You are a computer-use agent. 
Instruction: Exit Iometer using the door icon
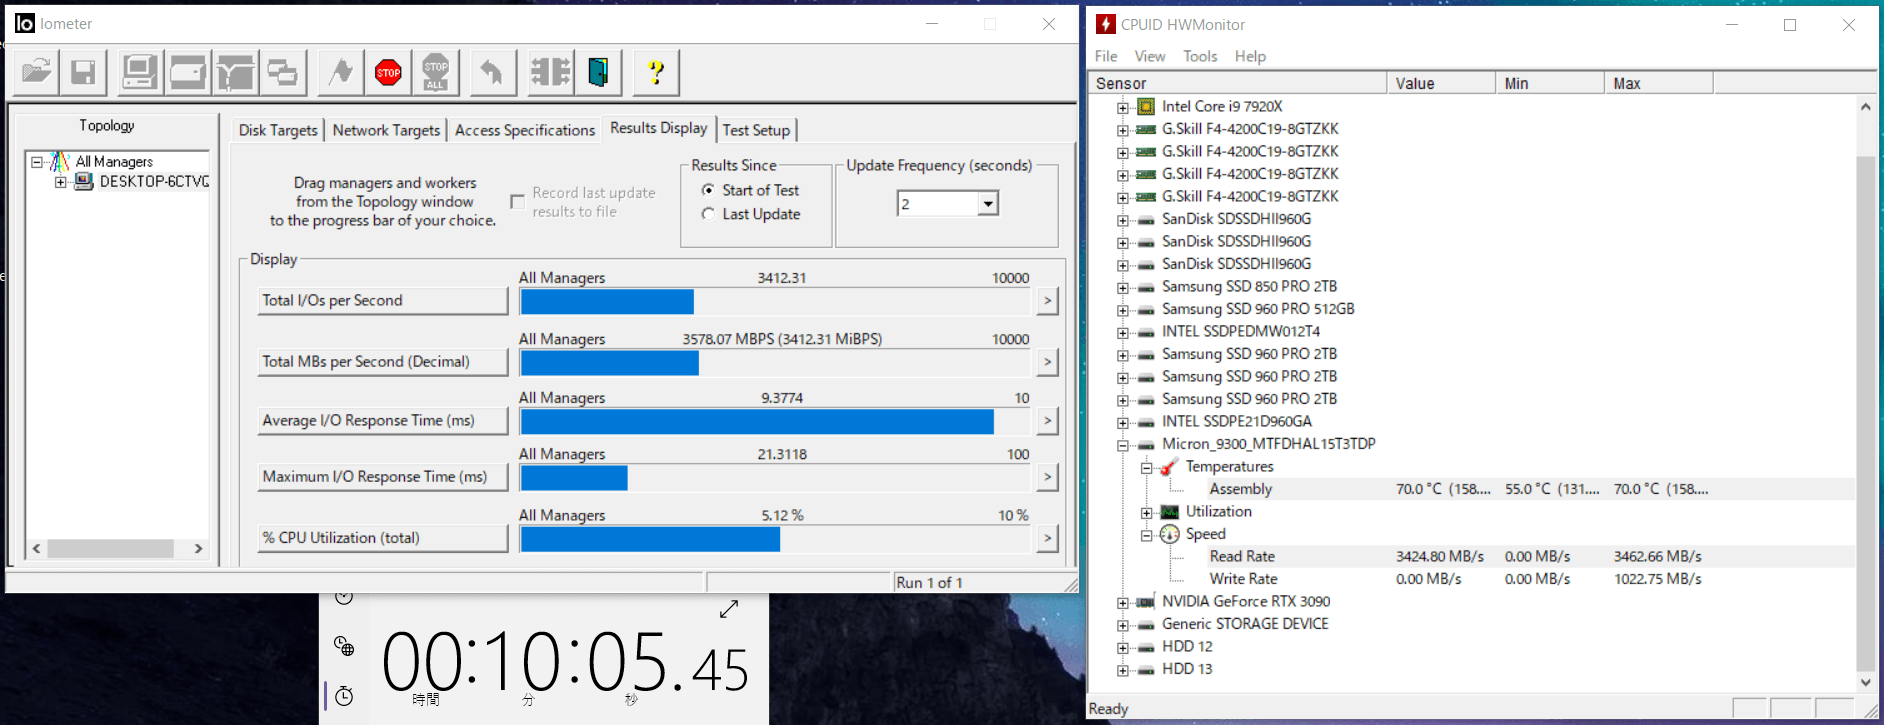pos(598,72)
